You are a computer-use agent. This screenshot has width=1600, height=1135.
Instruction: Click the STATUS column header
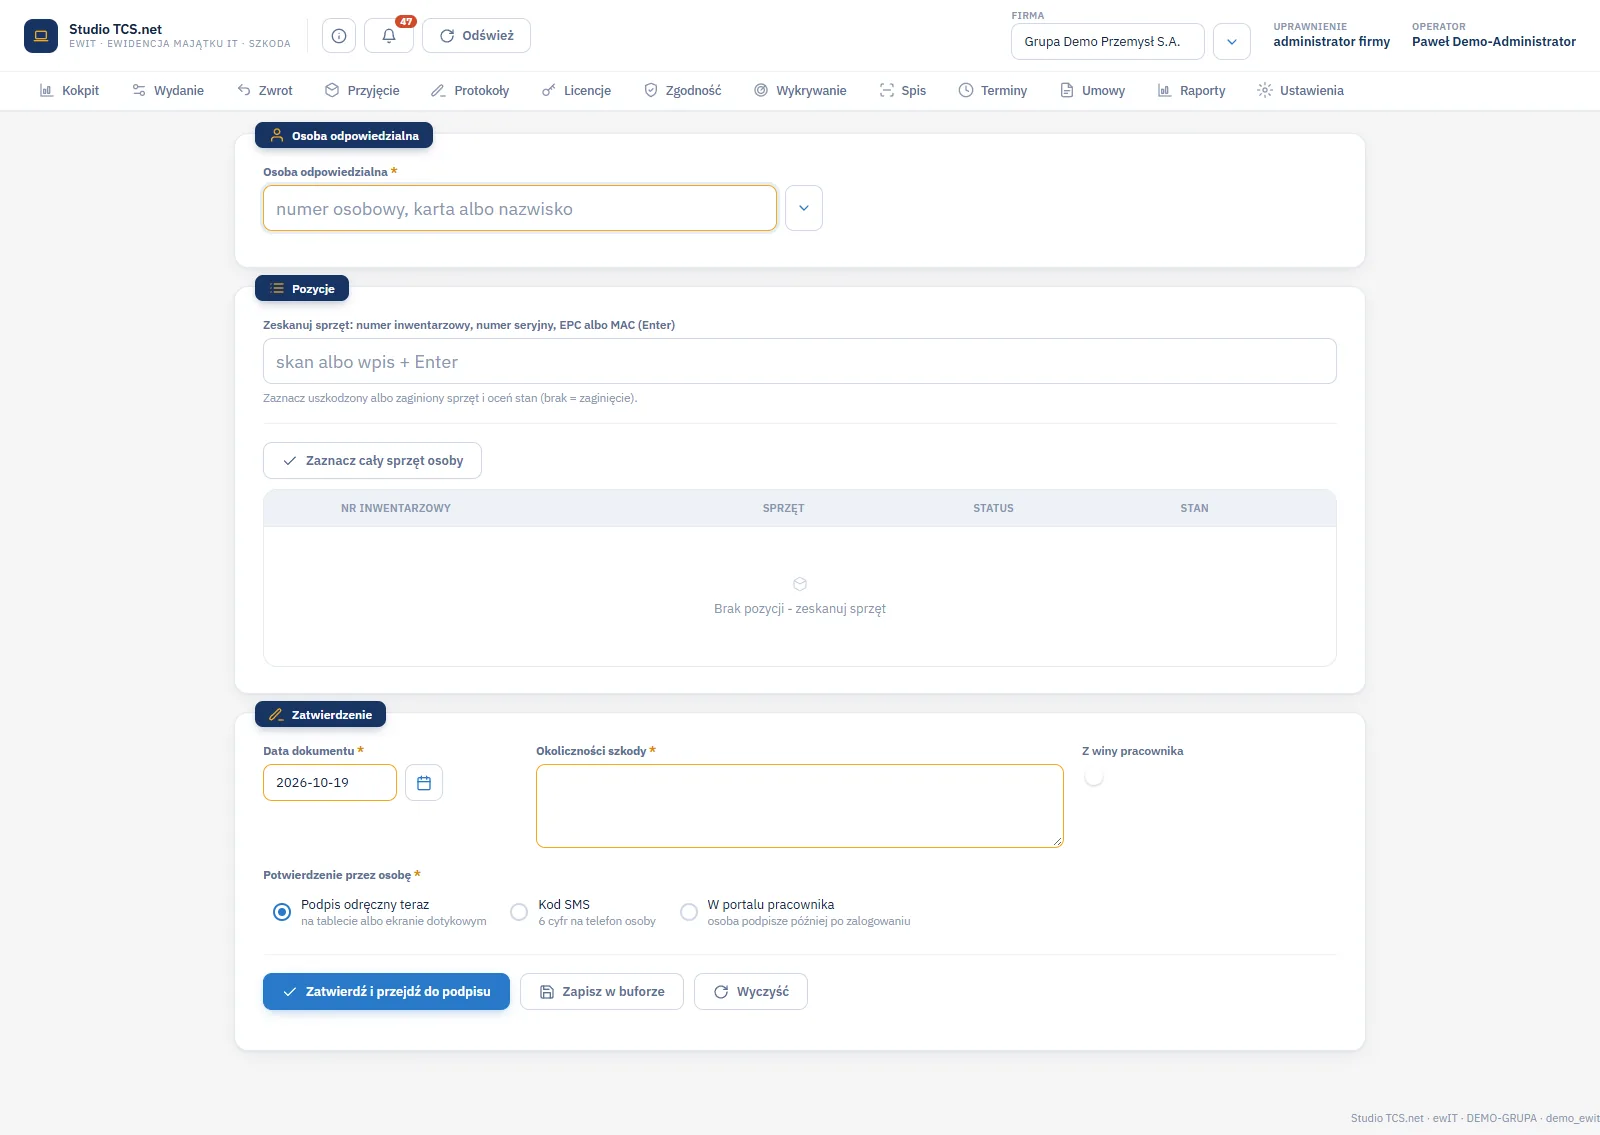point(993,508)
